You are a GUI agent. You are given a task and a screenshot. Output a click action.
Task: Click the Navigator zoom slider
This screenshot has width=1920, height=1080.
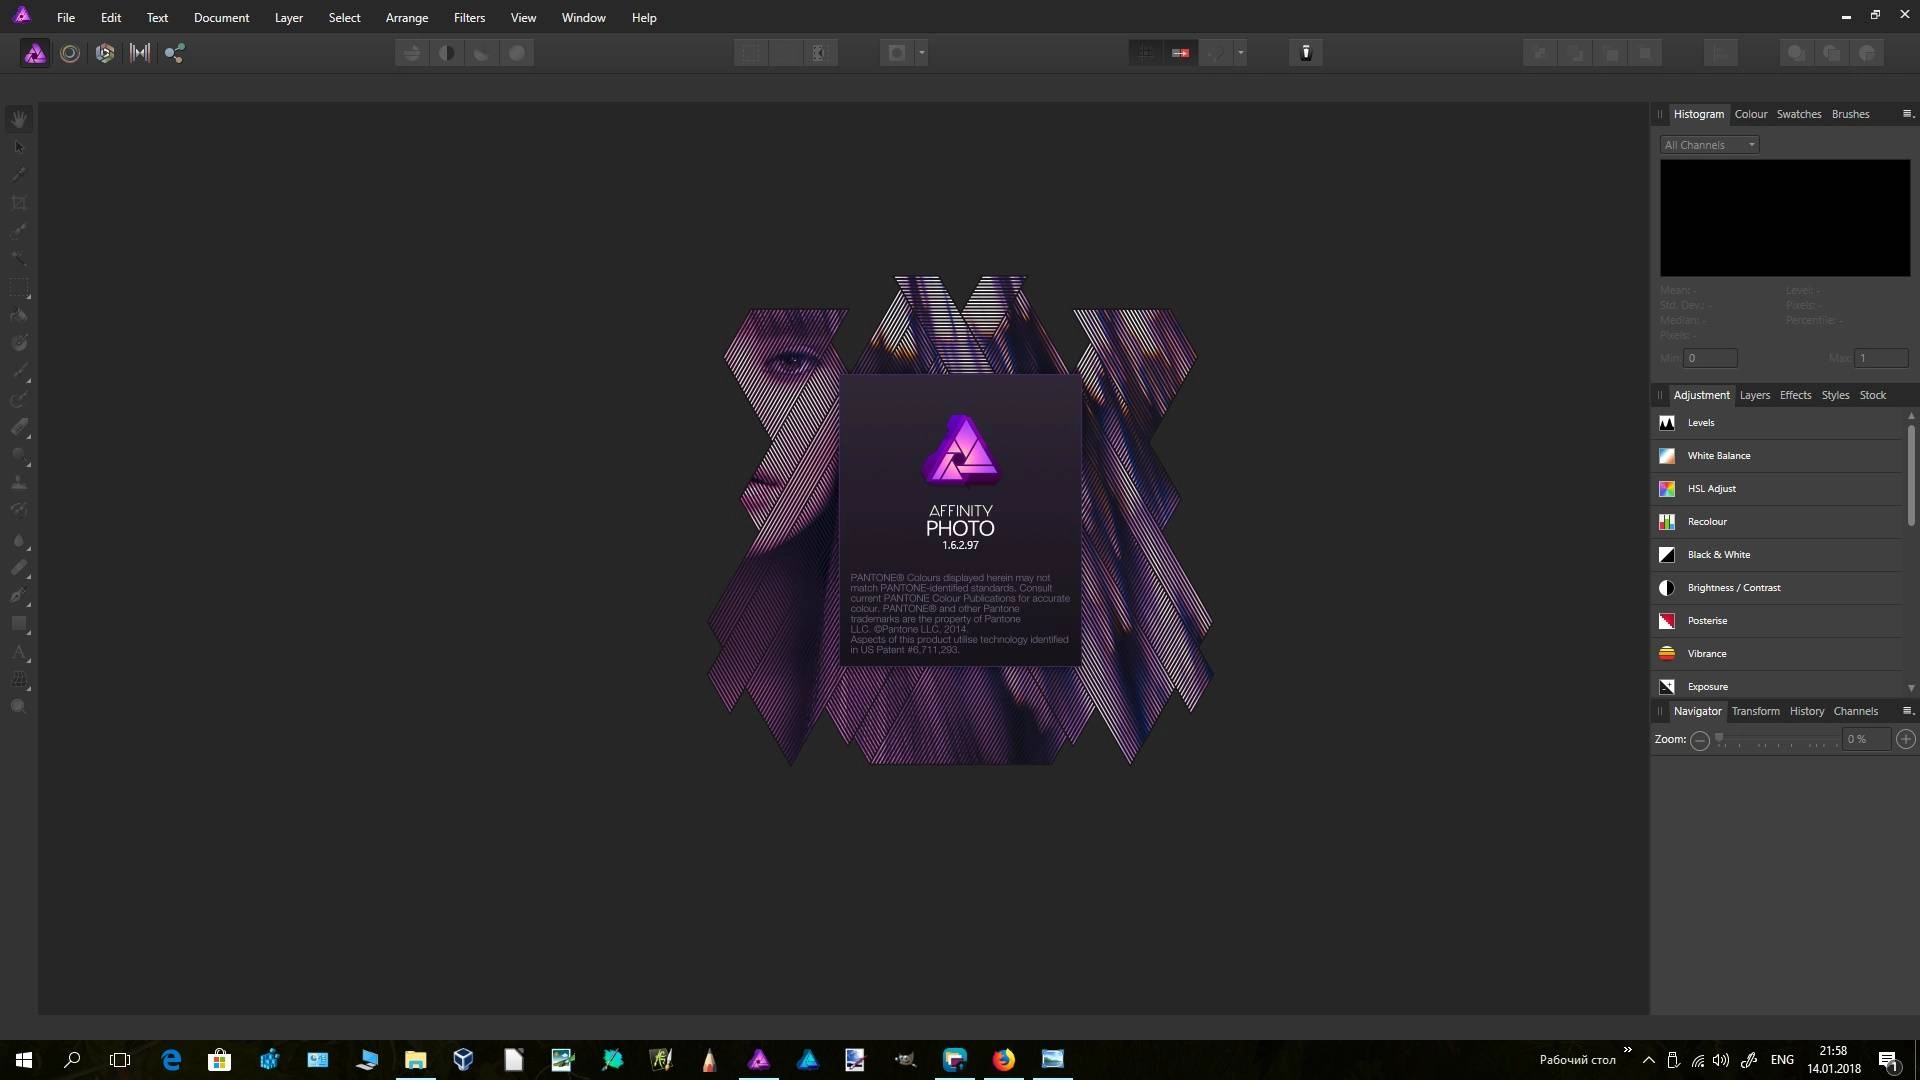point(1776,740)
